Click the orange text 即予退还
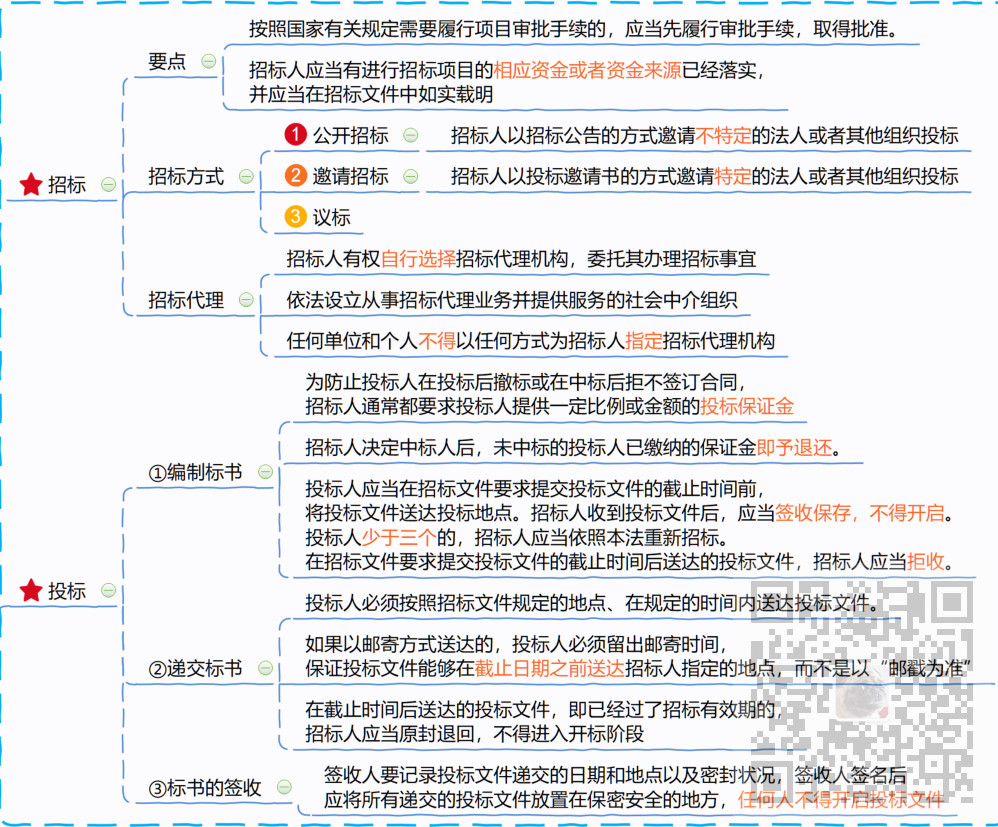Viewport: 998px width, 827px height. (x=794, y=448)
